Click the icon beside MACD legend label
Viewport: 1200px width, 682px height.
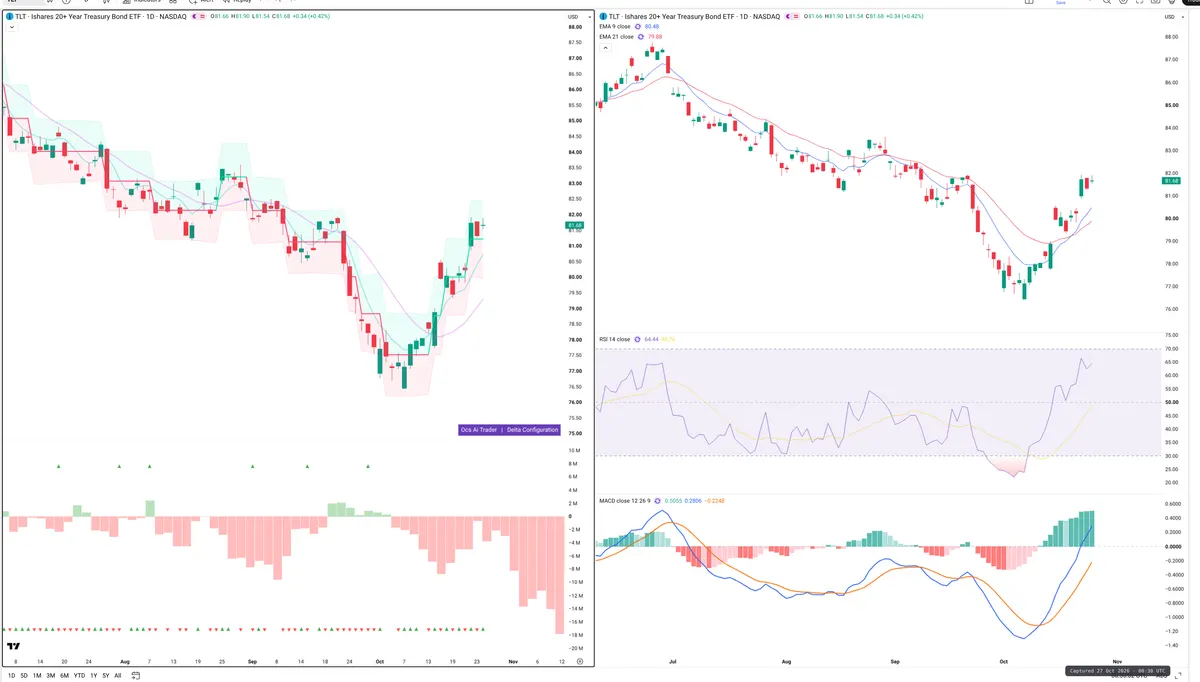[x=657, y=501]
